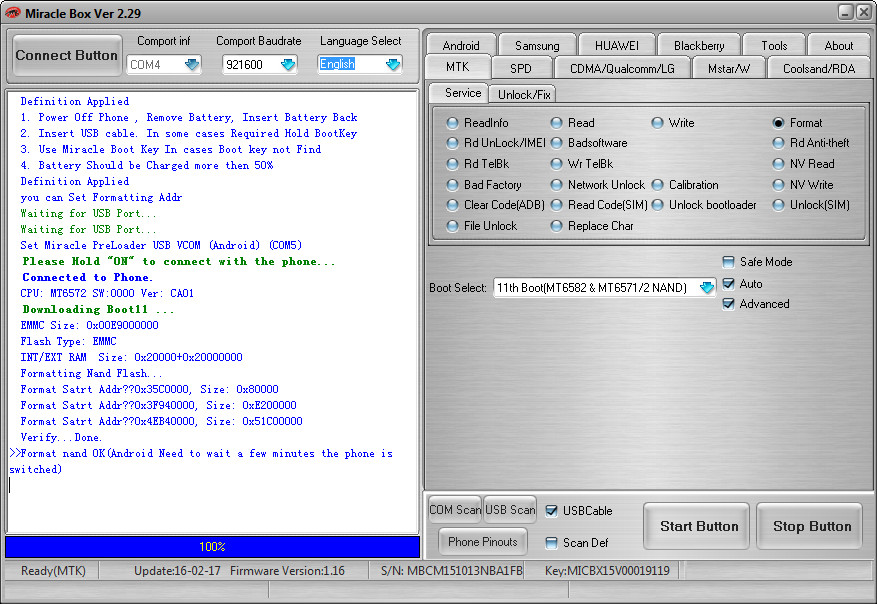Select the NV Write option
The height and width of the screenshot is (604, 877).
pos(803,185)
